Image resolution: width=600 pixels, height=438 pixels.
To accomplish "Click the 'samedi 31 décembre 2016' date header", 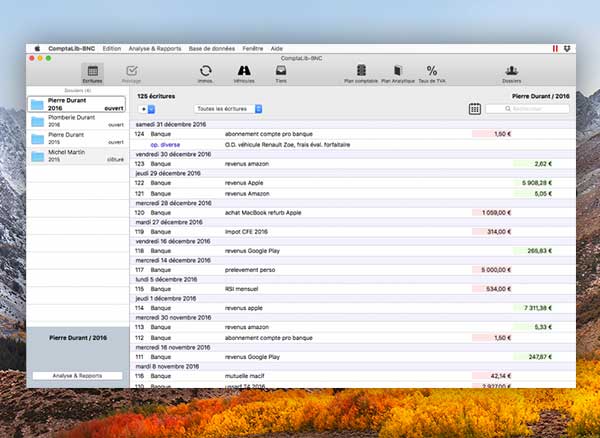I will point(171,124).
